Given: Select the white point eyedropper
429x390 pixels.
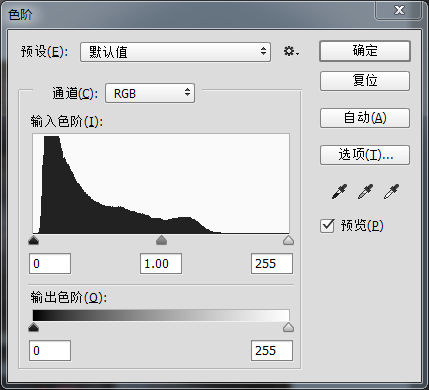Looking at the screenshot, I should [391, 192].
